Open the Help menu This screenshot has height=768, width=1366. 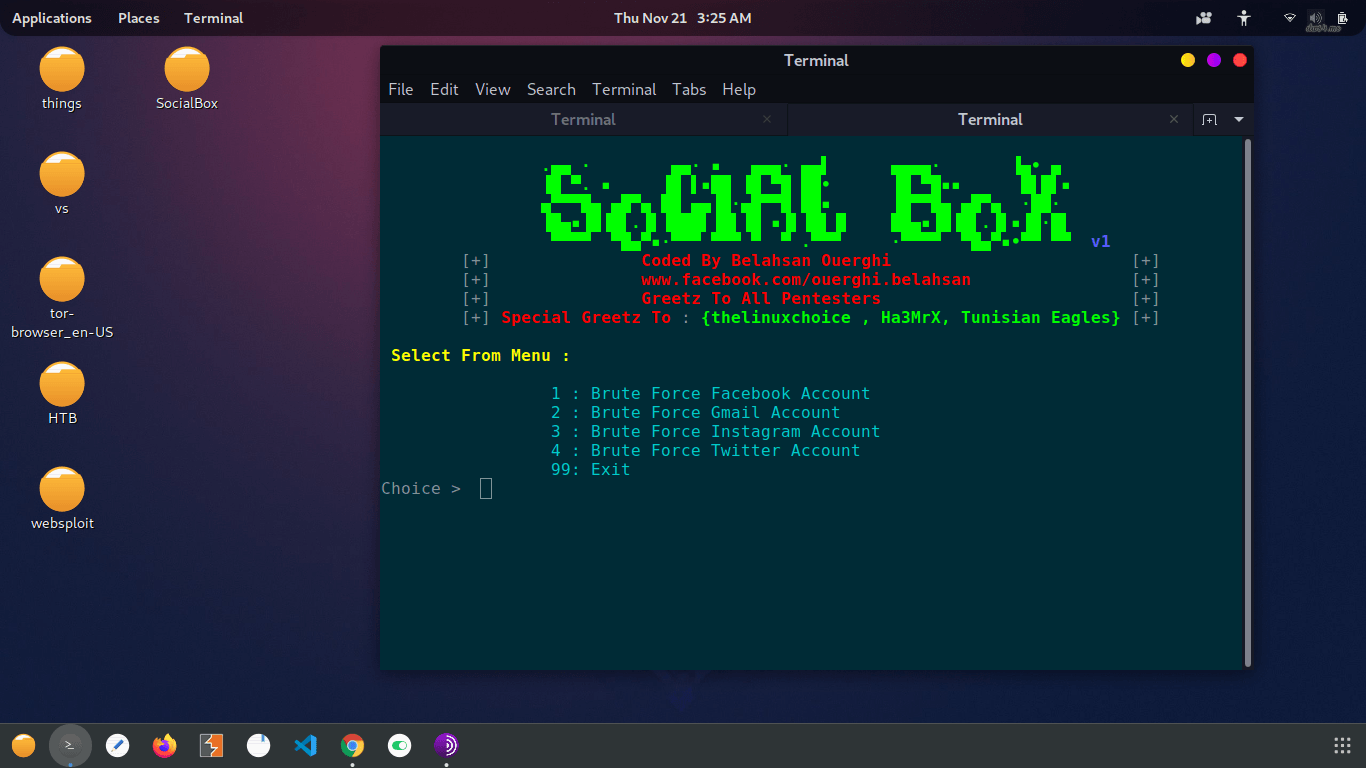point(739,89)
